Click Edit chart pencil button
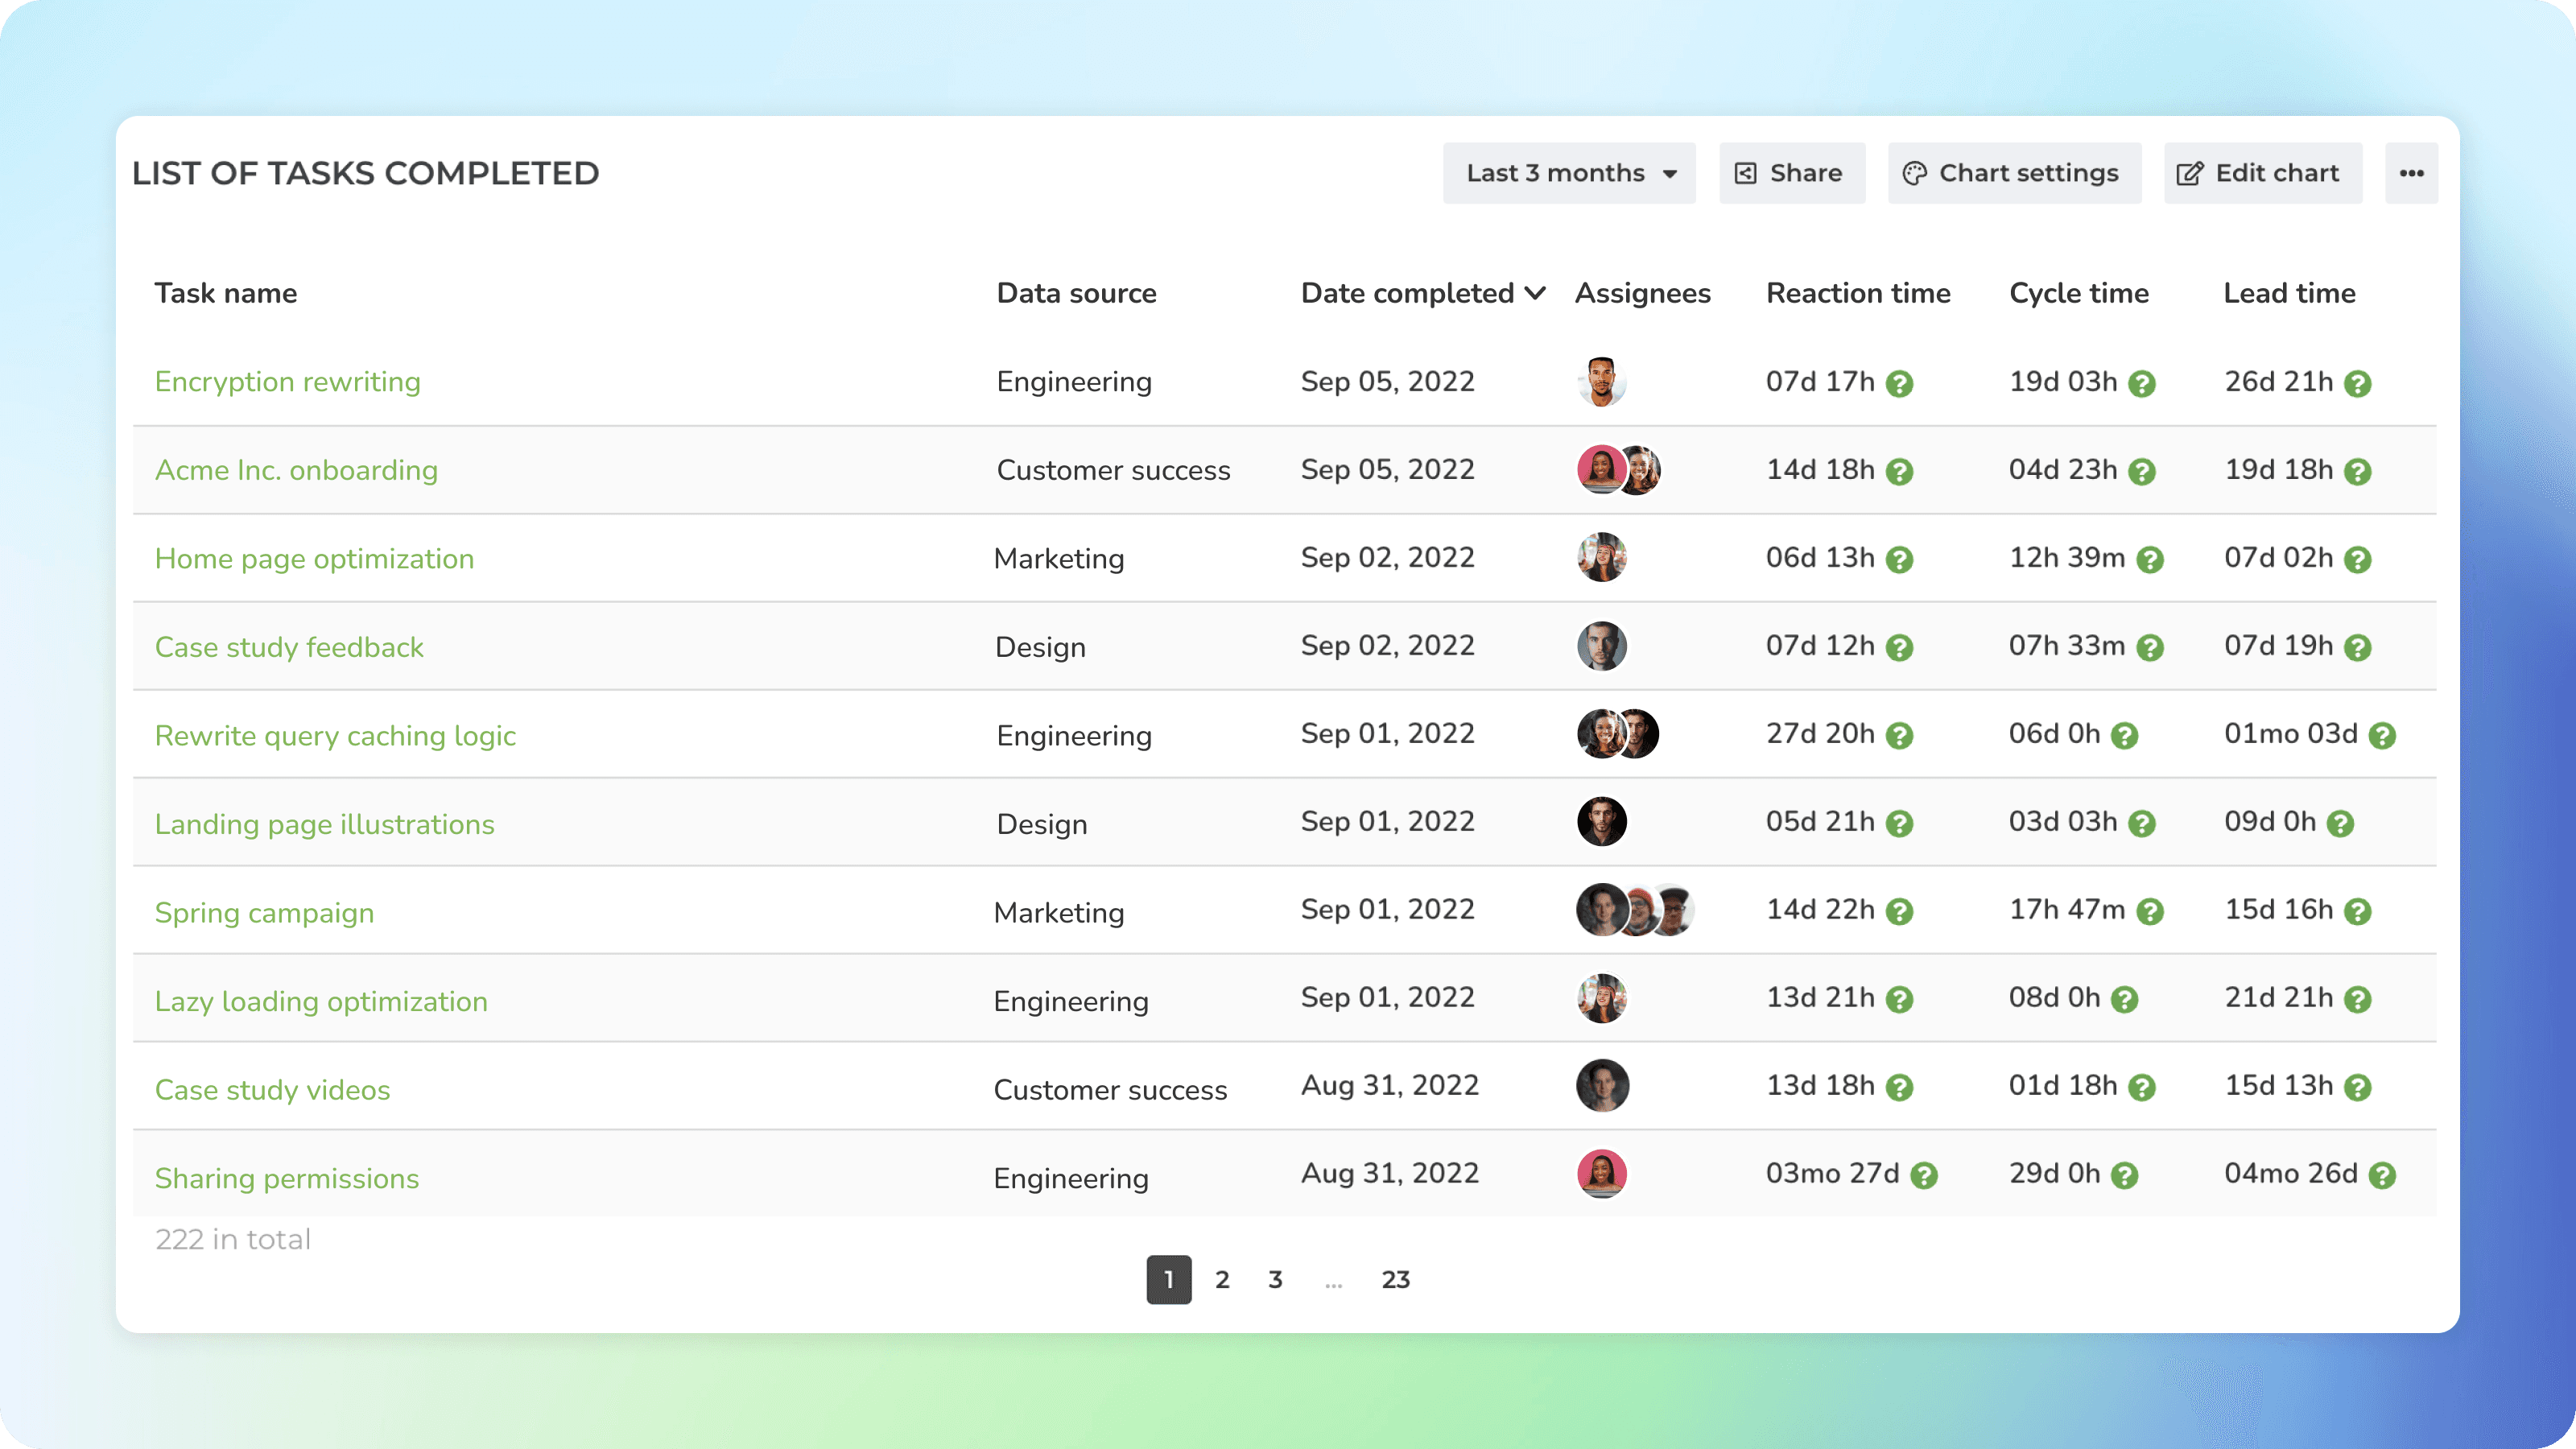The image size is (2576, 1449). click(x=2262, y=173)
